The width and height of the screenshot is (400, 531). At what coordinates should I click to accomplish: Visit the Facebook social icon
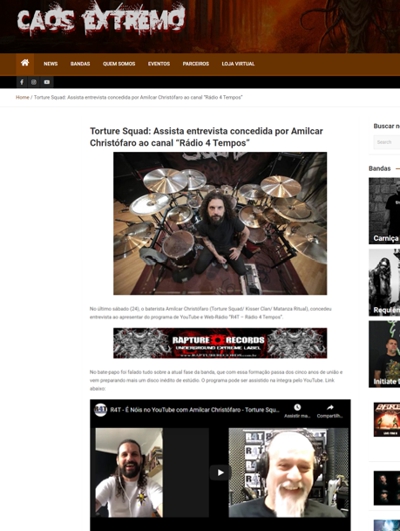(22, 82)
